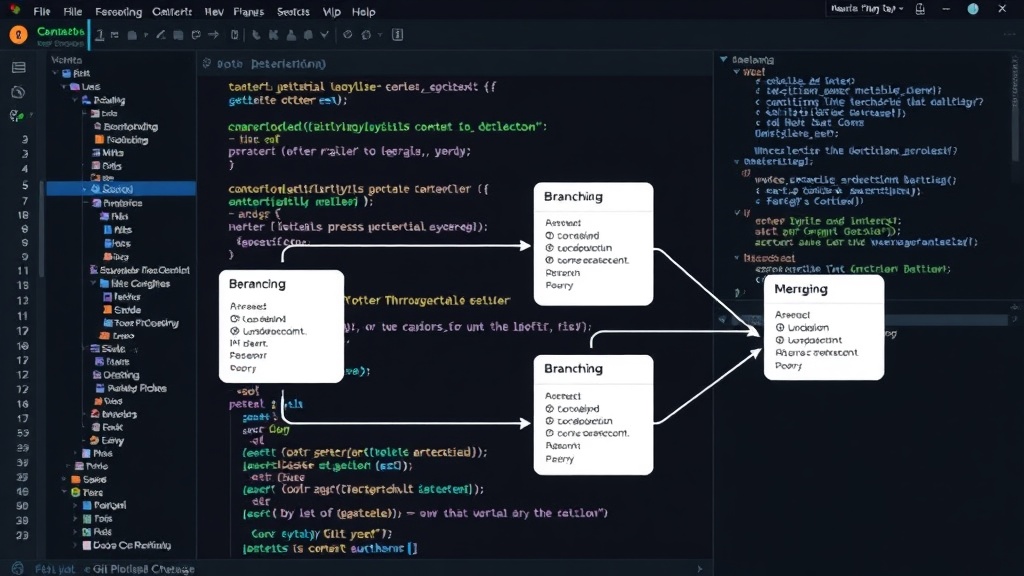Click the right arrow forward icon in toolbar
Image resolution: width=1024 pixels, height=576 pixels.
coord(213,35)
